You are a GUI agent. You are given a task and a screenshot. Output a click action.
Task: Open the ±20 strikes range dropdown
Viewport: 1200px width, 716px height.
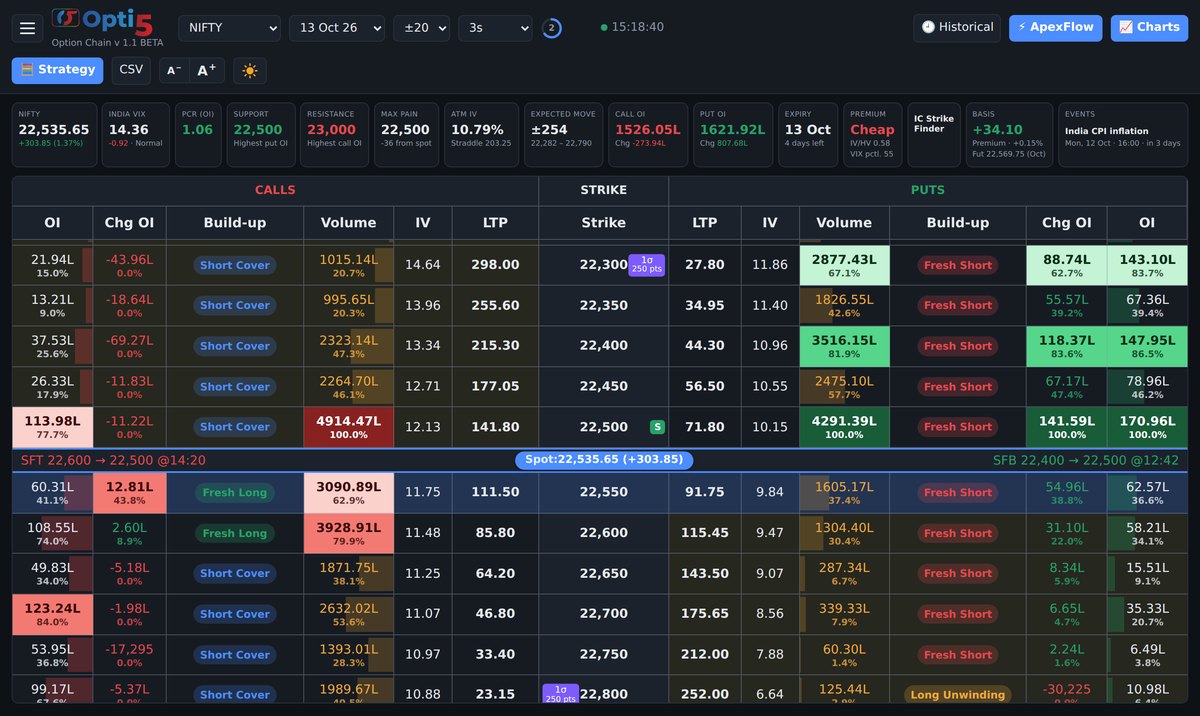tap(421, 28)
